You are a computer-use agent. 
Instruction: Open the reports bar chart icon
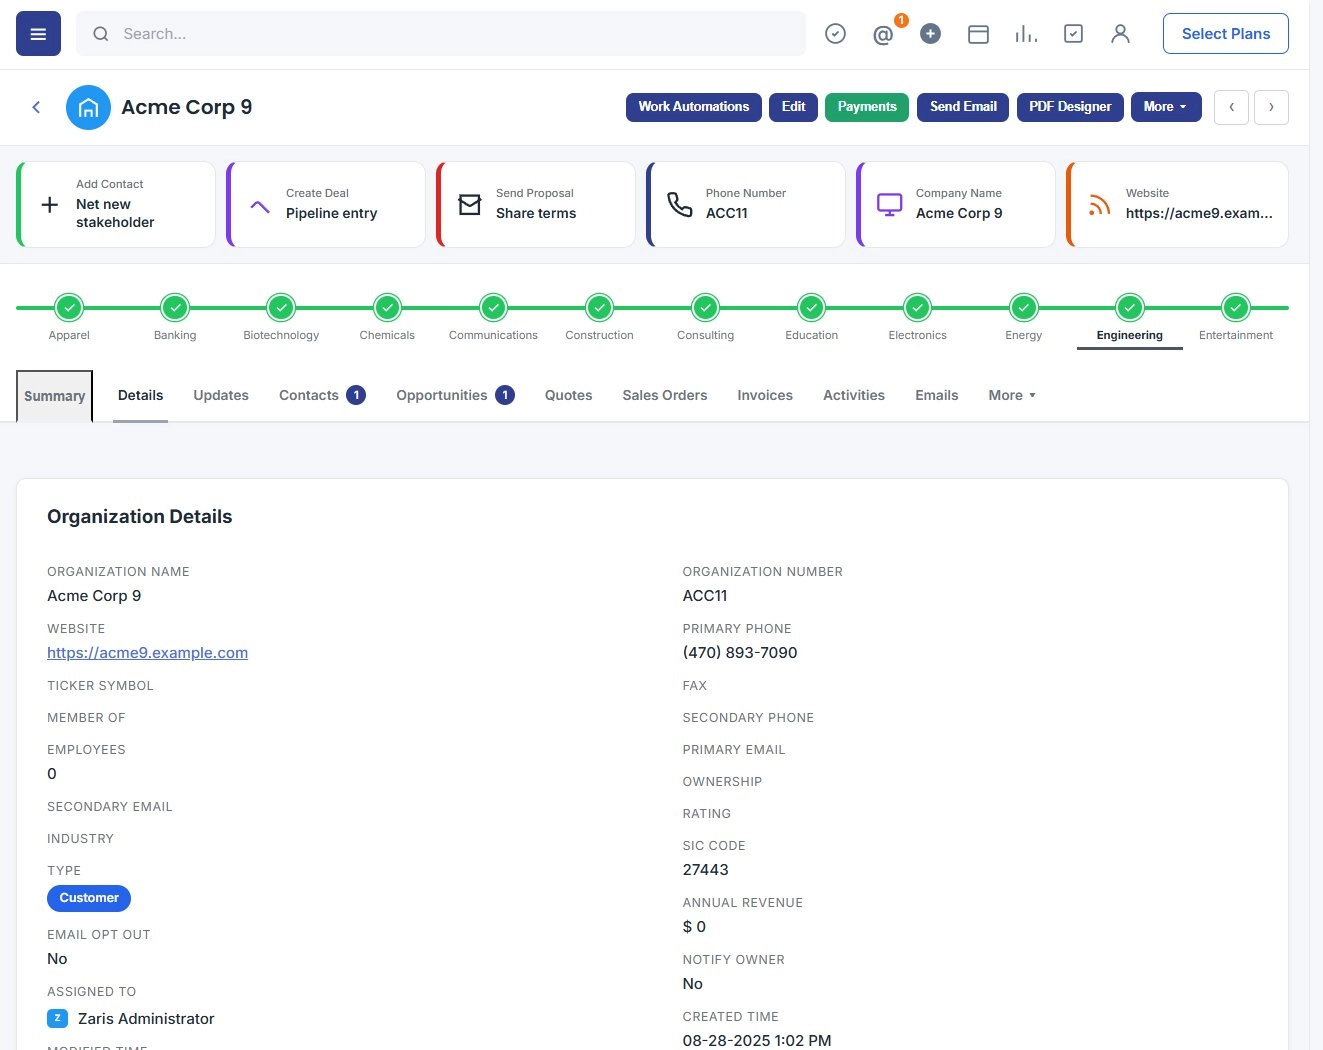tap(1026, 34)
